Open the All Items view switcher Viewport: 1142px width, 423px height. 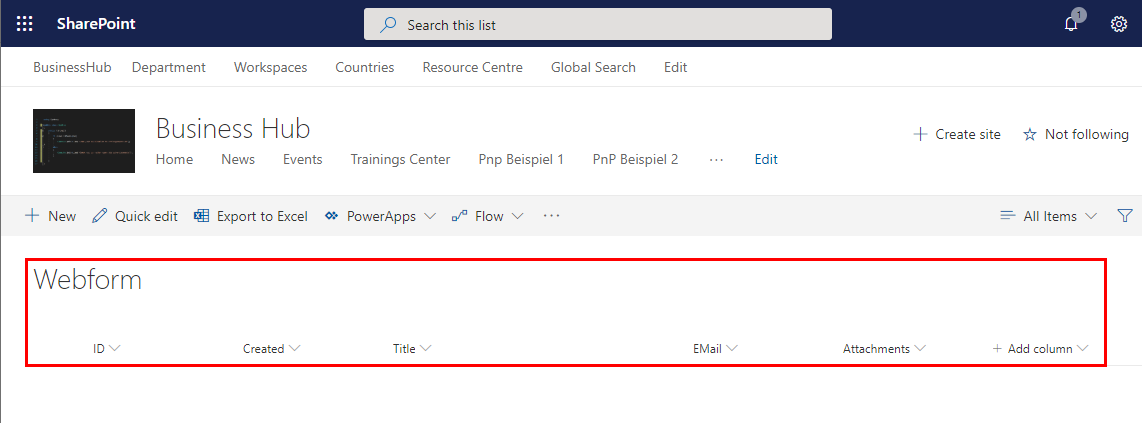coord(1049,216)
